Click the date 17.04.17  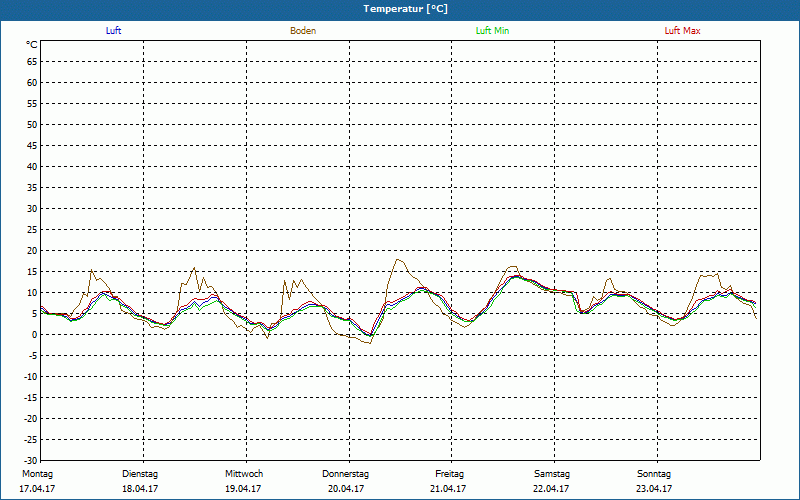tap(37, 489)
